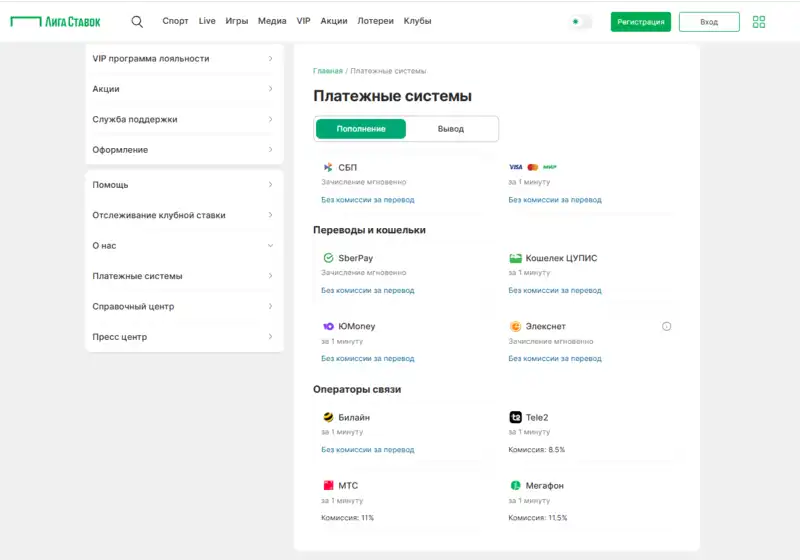Click СБП Без комиссии за перевод link
Image resolution: width=800 pixels, height=560 pixels.
[367, 200]
